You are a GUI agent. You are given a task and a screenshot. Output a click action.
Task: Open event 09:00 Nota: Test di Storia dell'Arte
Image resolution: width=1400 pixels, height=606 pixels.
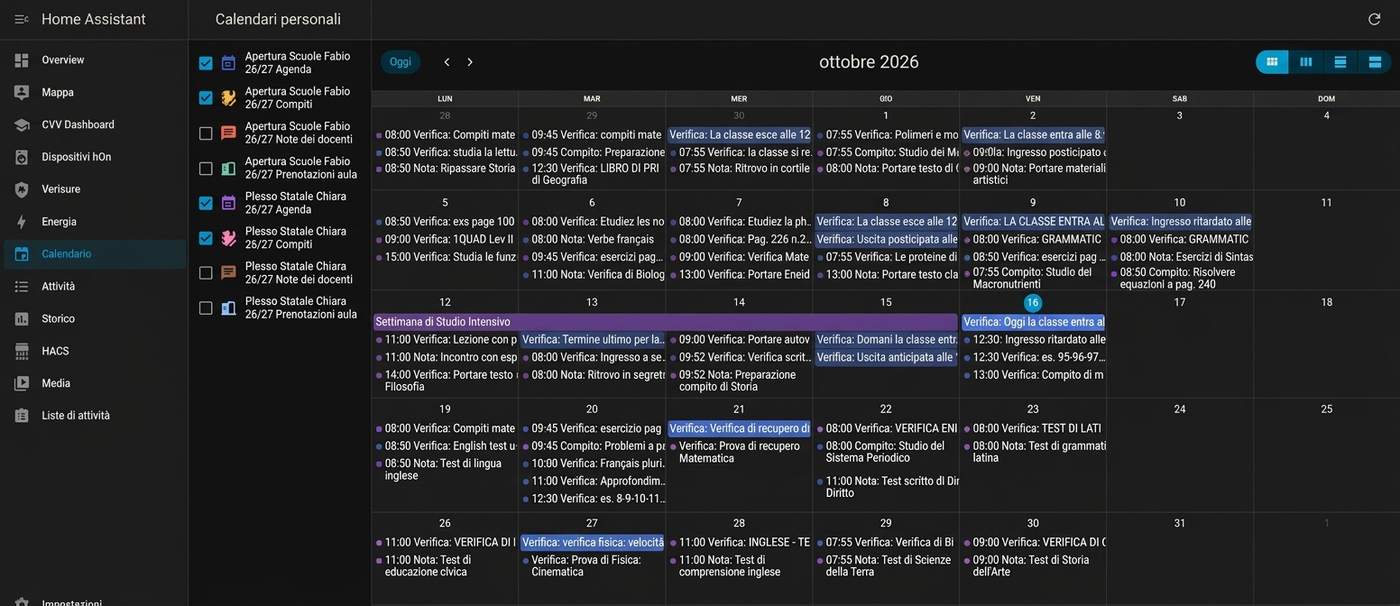point(1033,566)
